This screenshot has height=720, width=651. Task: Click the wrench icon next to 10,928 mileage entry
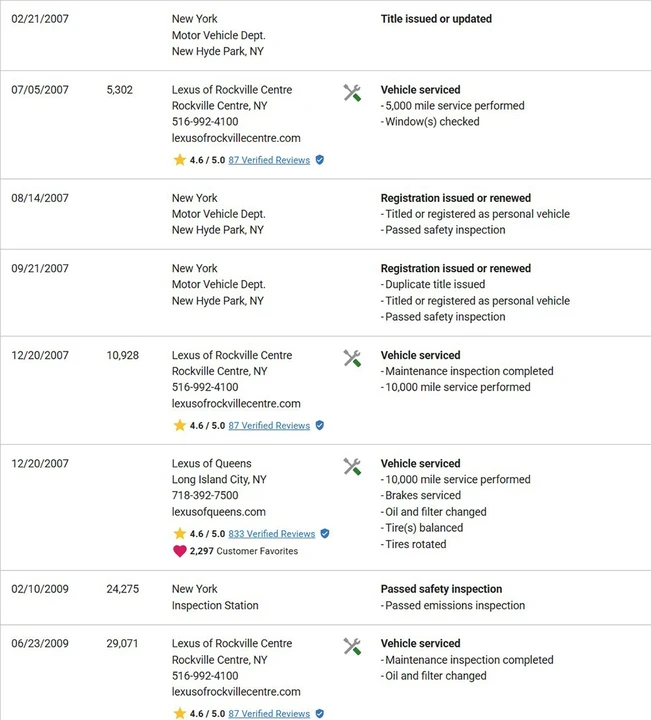(x=352, y=358)
